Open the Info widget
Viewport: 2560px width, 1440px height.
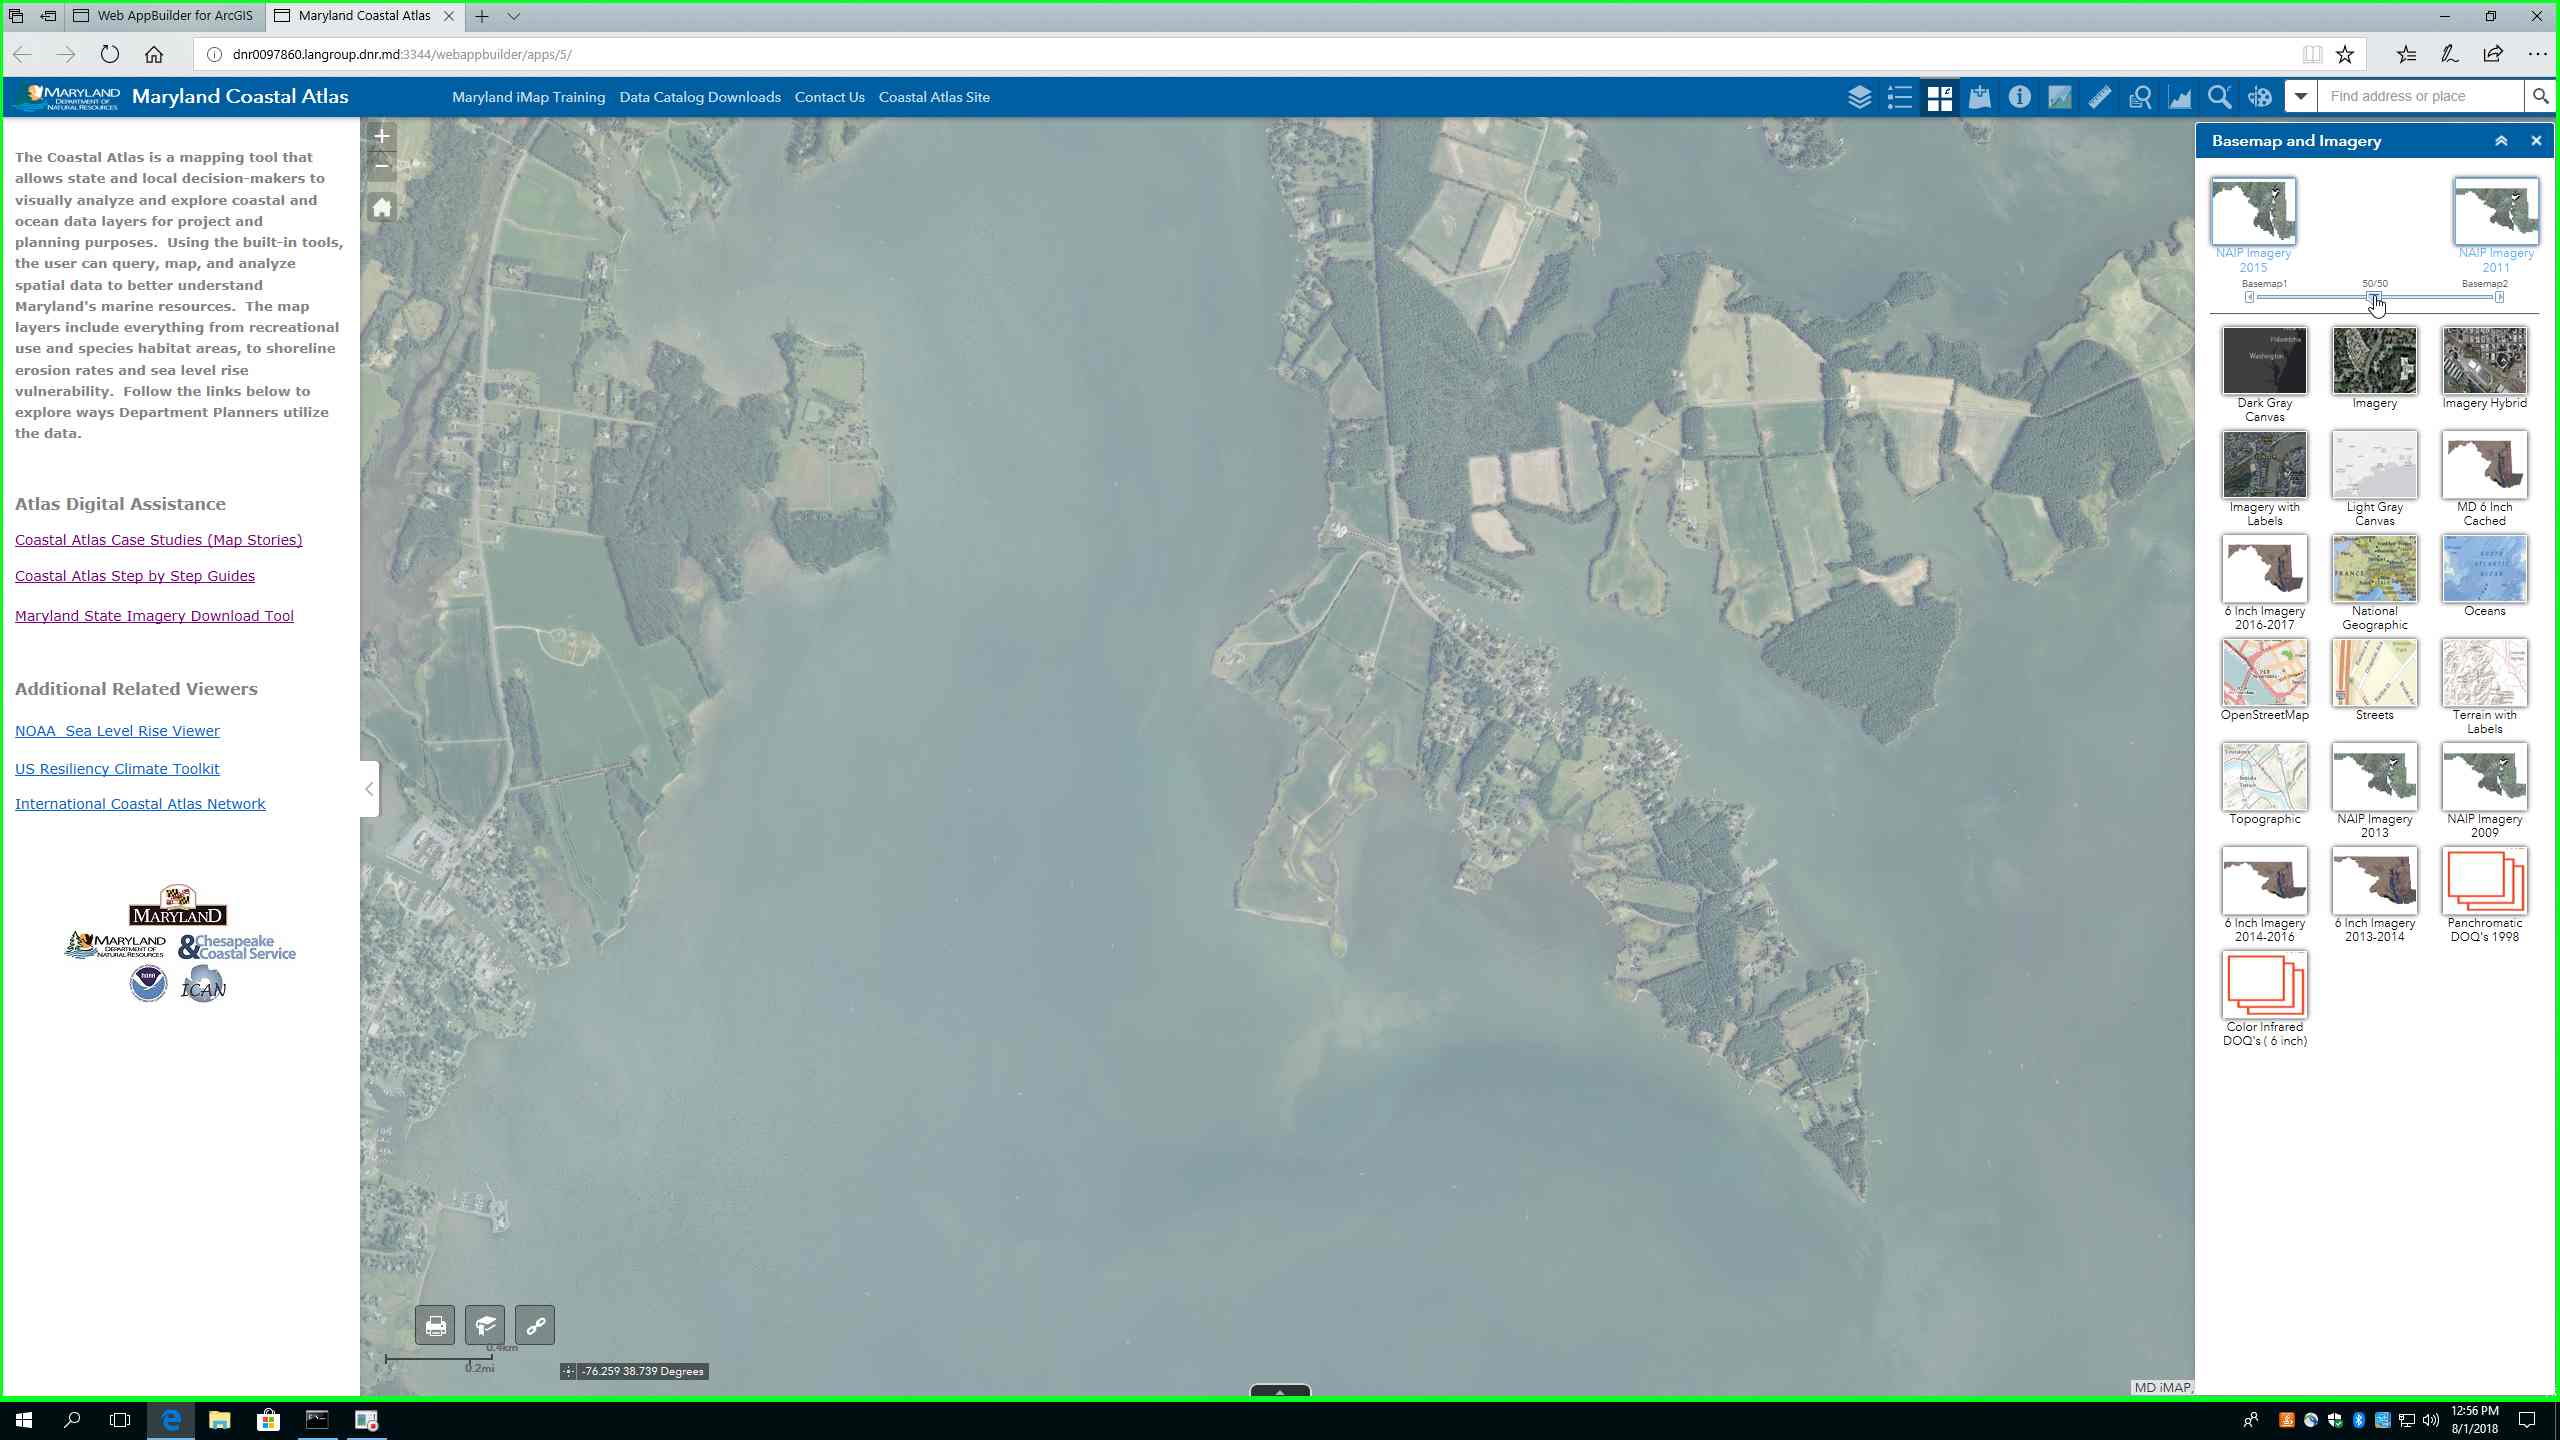[2019, 97]
